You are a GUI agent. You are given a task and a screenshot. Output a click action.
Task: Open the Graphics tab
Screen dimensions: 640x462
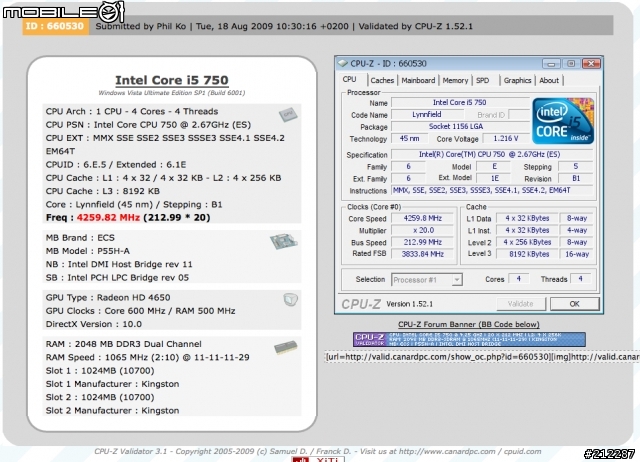point(517,80)
